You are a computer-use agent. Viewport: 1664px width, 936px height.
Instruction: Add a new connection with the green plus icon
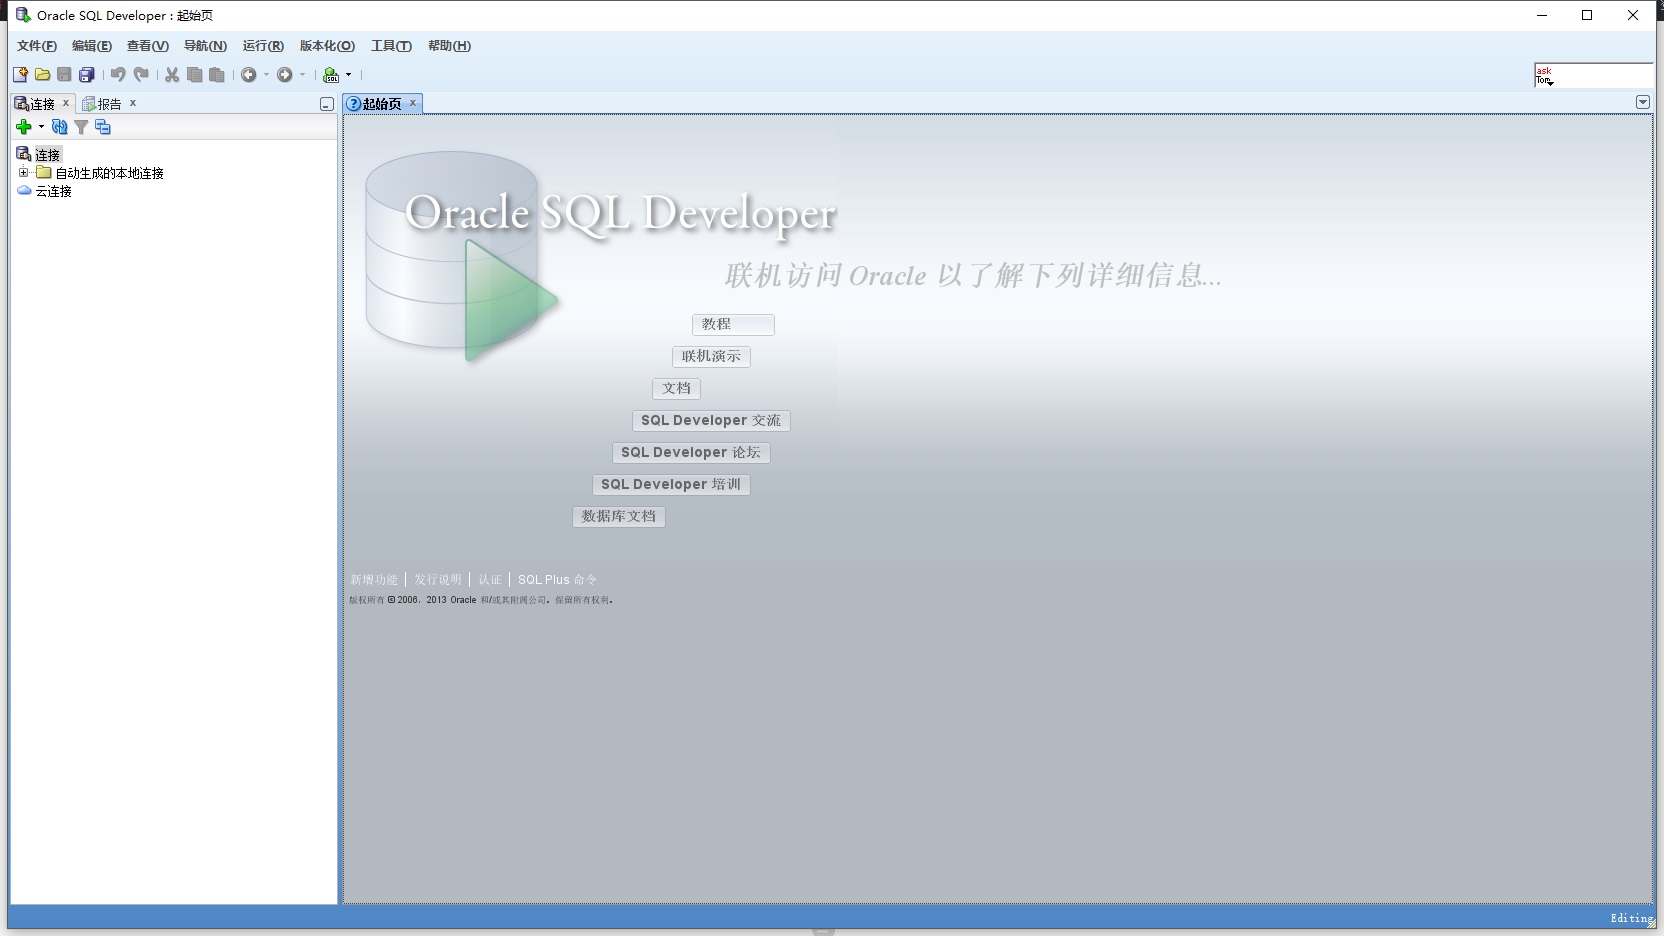pyautogui.click(x=23, y=127)
